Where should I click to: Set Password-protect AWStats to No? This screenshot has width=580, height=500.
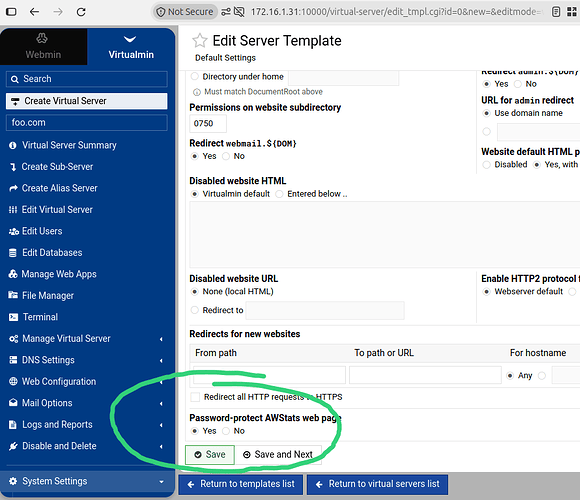(226, 431)
